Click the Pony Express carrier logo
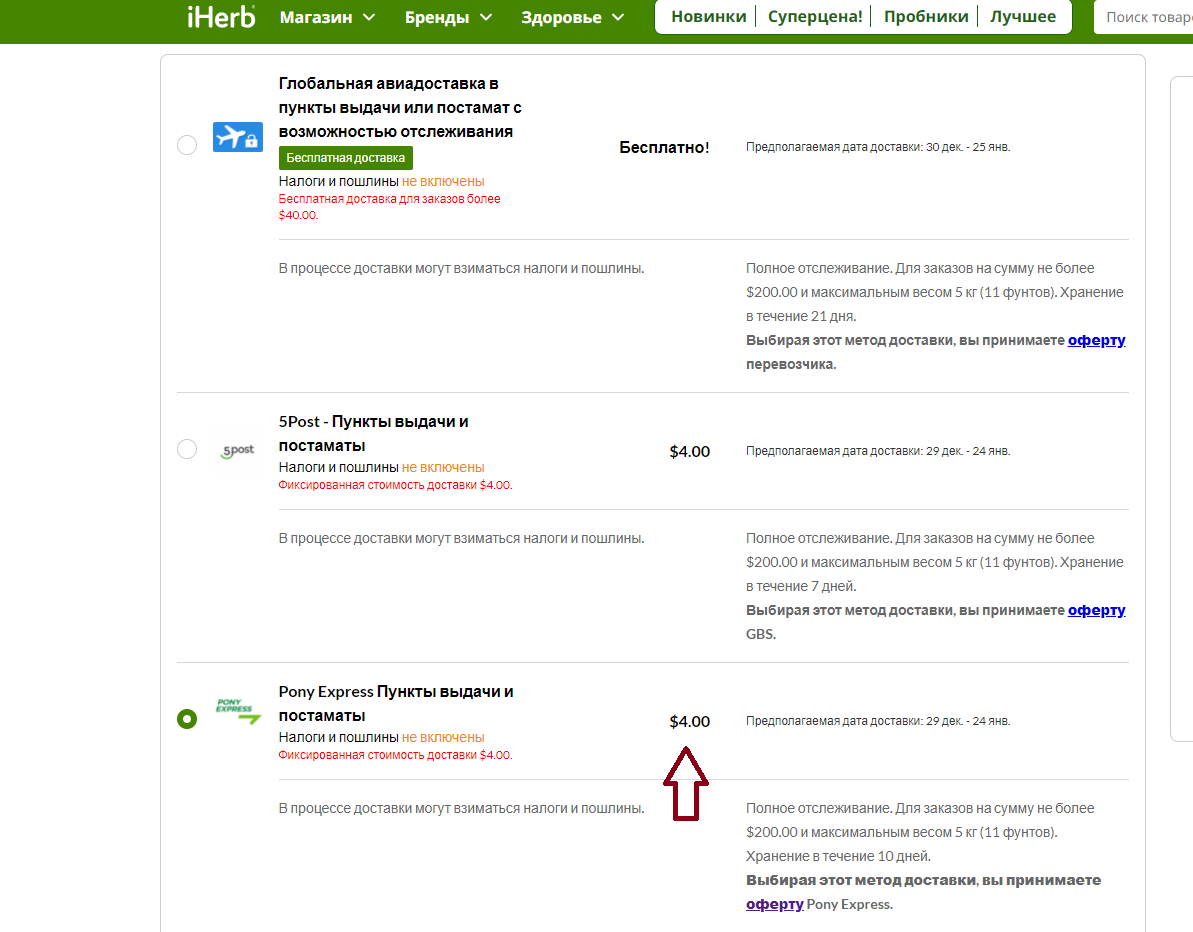Viewport: 1193px width, 932px height. 238,711
